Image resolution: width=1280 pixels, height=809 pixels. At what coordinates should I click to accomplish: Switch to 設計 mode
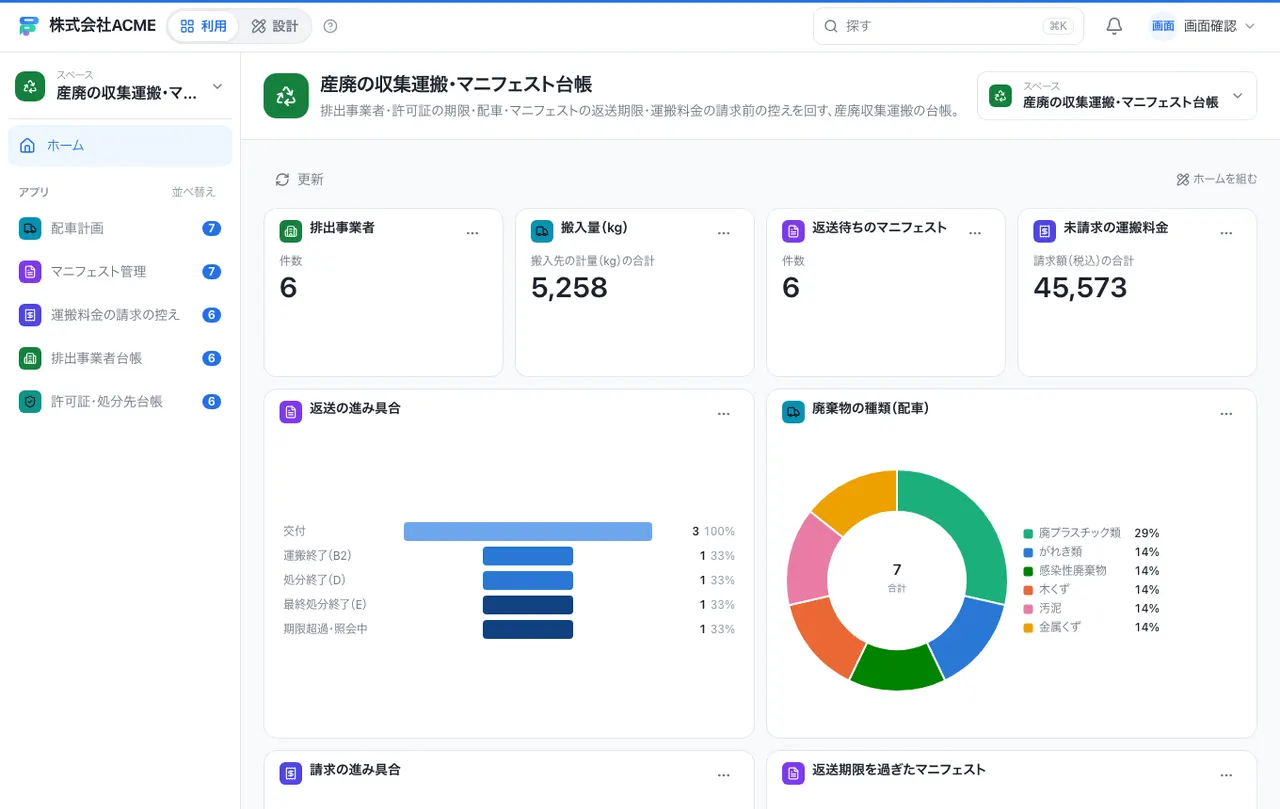pos(275,26)
